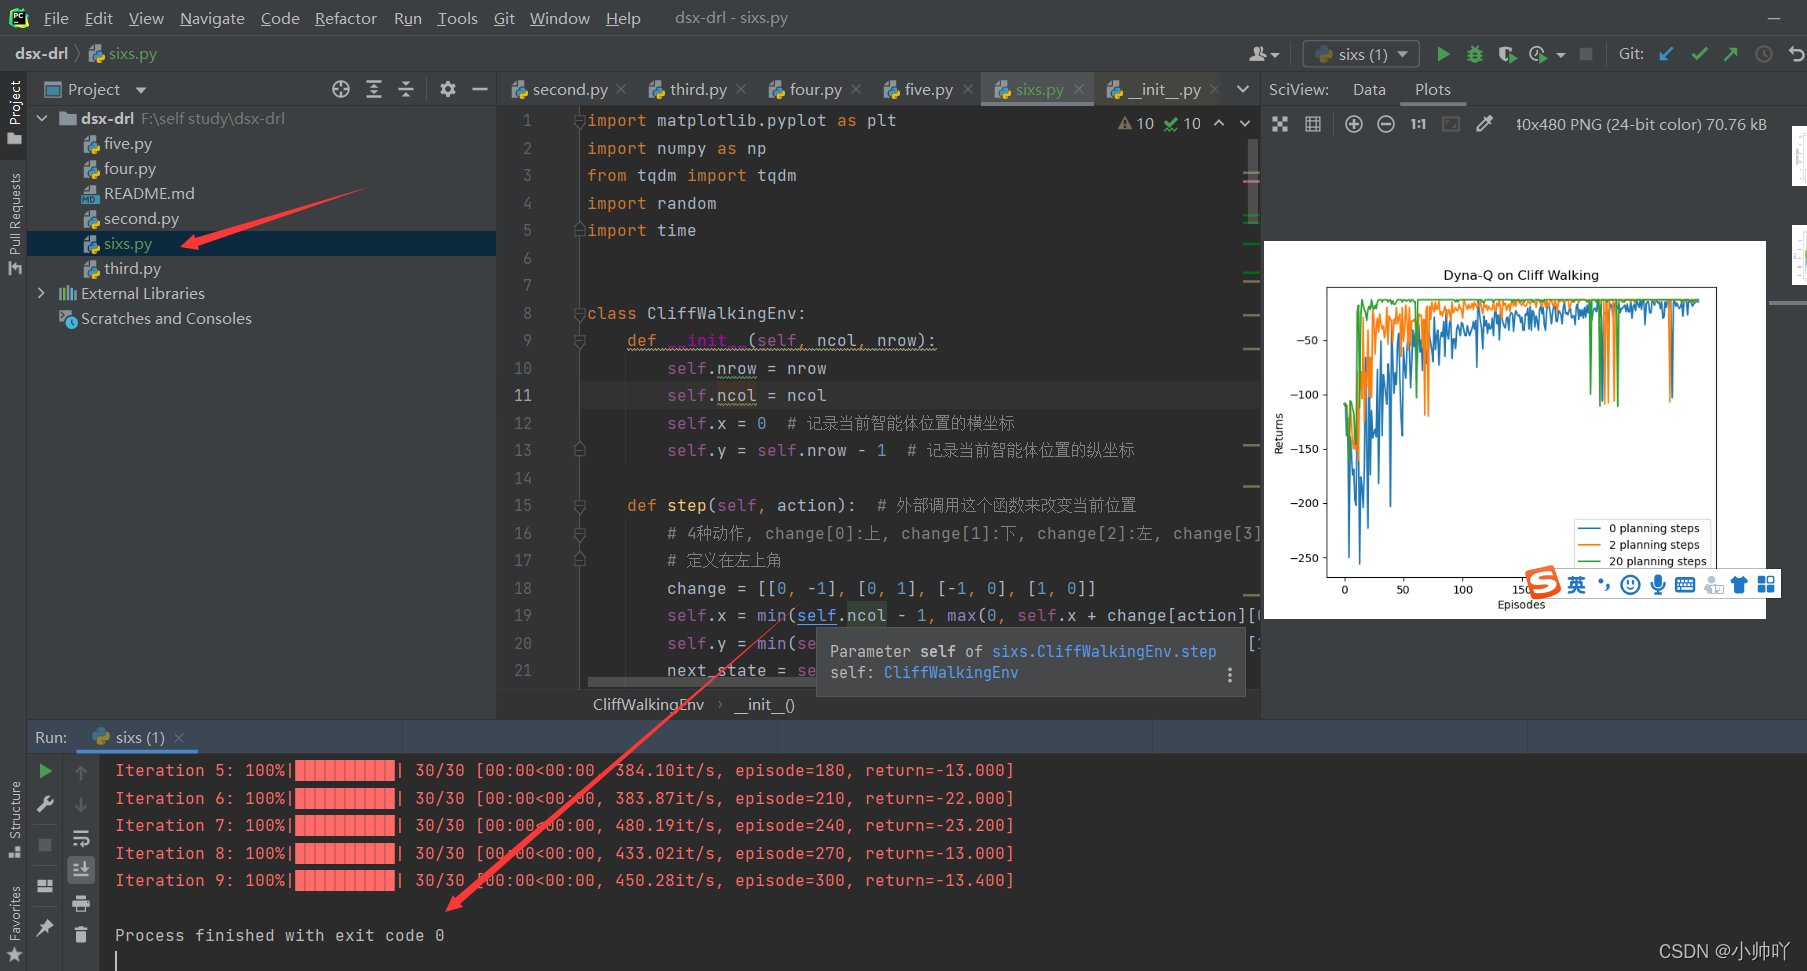Open the user account dropdown in toolbar
1807x971 pixels.
(1264, 54)
